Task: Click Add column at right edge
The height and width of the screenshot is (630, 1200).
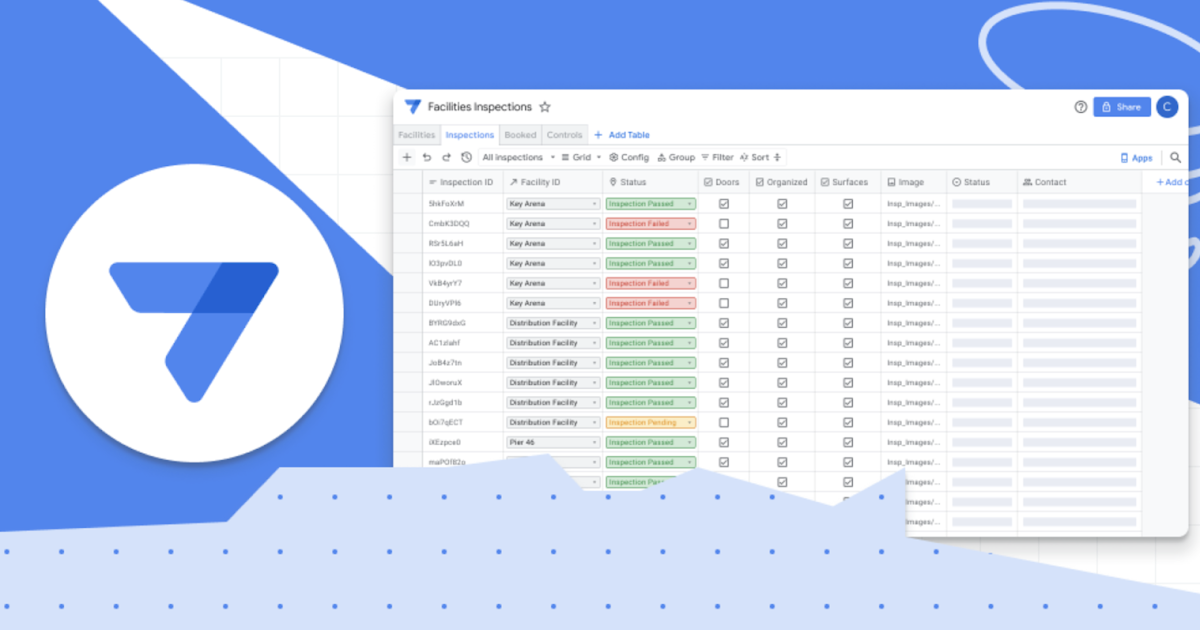Action: 1171,182
